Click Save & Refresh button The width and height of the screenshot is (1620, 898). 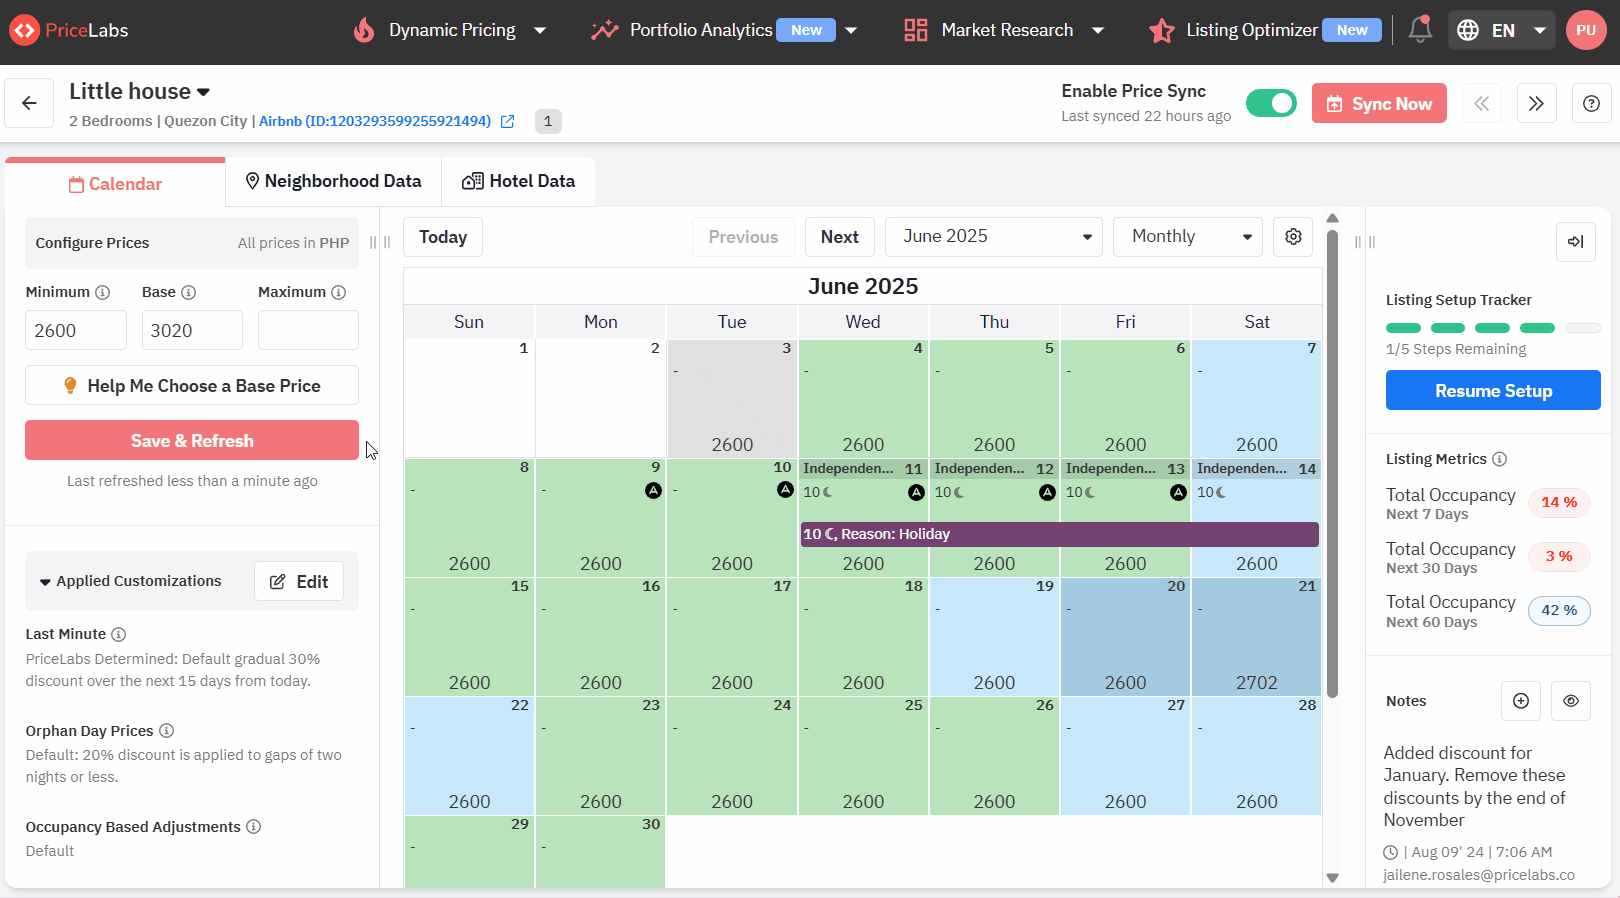pos(192,440)
